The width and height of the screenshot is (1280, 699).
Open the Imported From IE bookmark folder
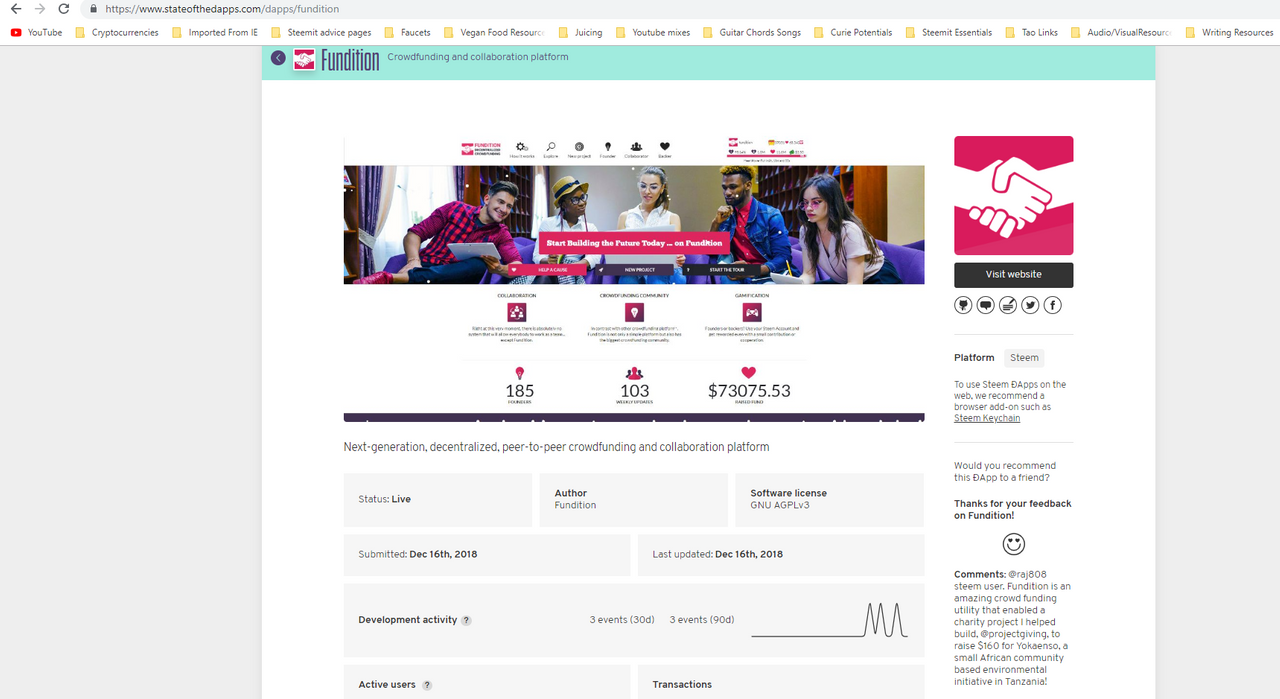[215, 32]
